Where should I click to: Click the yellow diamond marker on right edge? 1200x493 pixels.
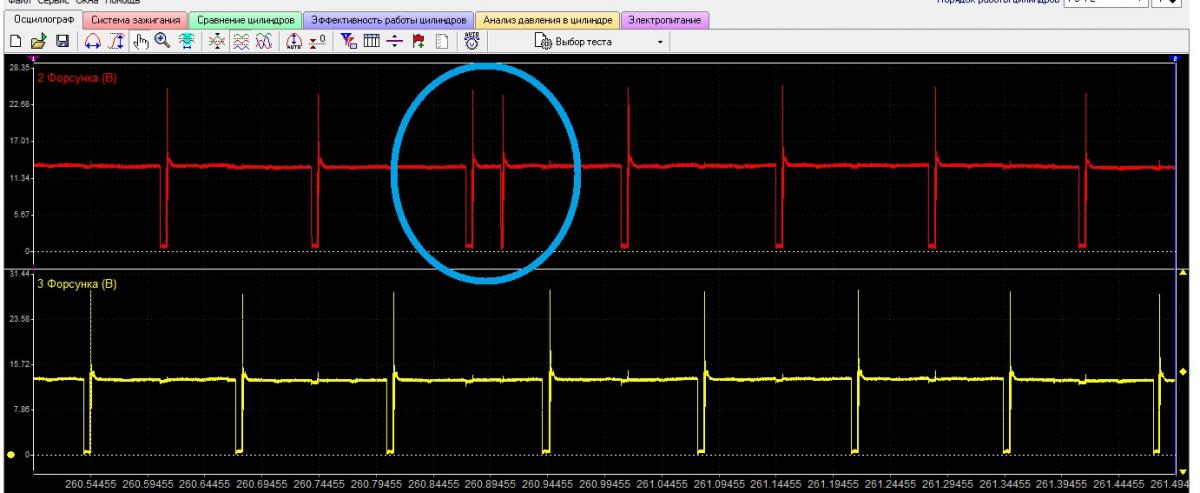coord(1184,371)
